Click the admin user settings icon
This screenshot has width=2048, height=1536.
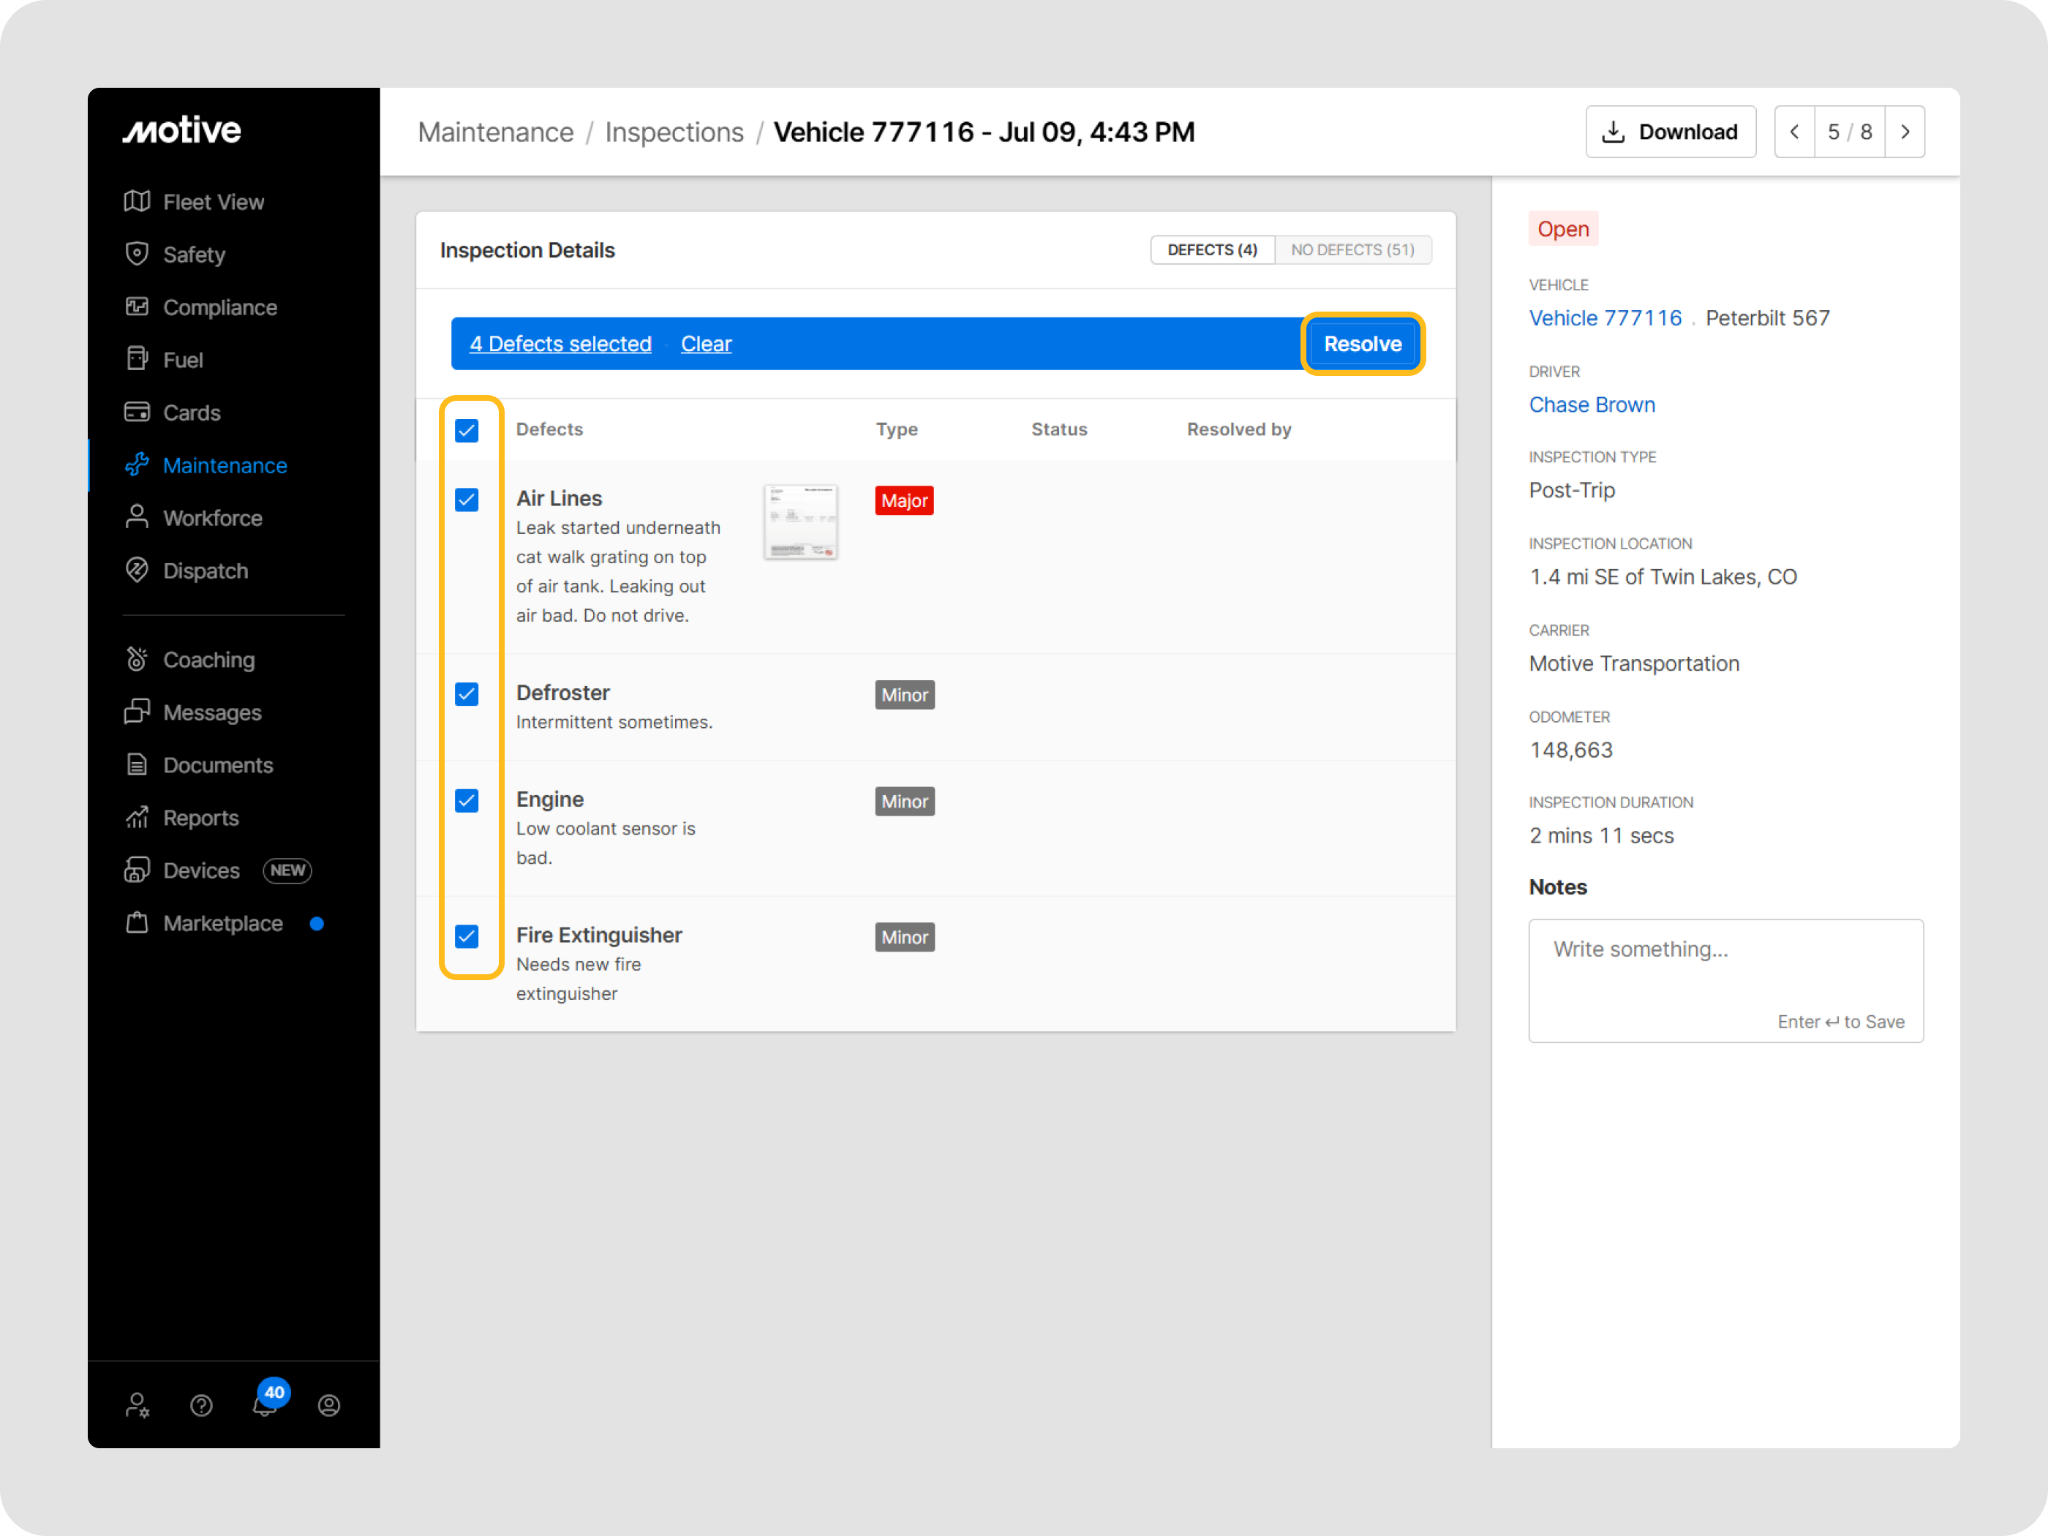(x=138, y=1405)
